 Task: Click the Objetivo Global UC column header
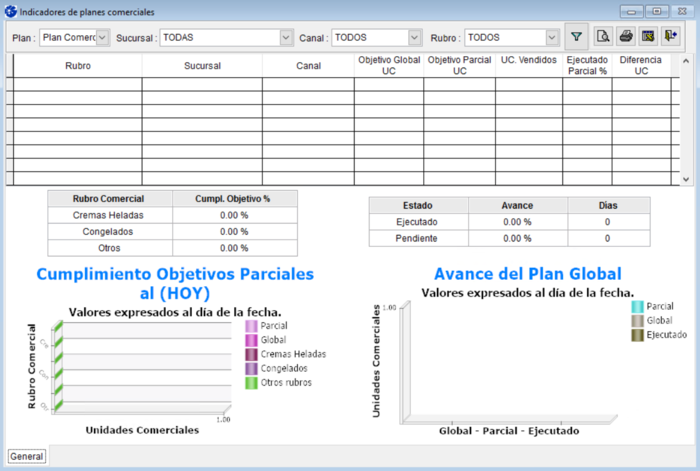[388, 65]
